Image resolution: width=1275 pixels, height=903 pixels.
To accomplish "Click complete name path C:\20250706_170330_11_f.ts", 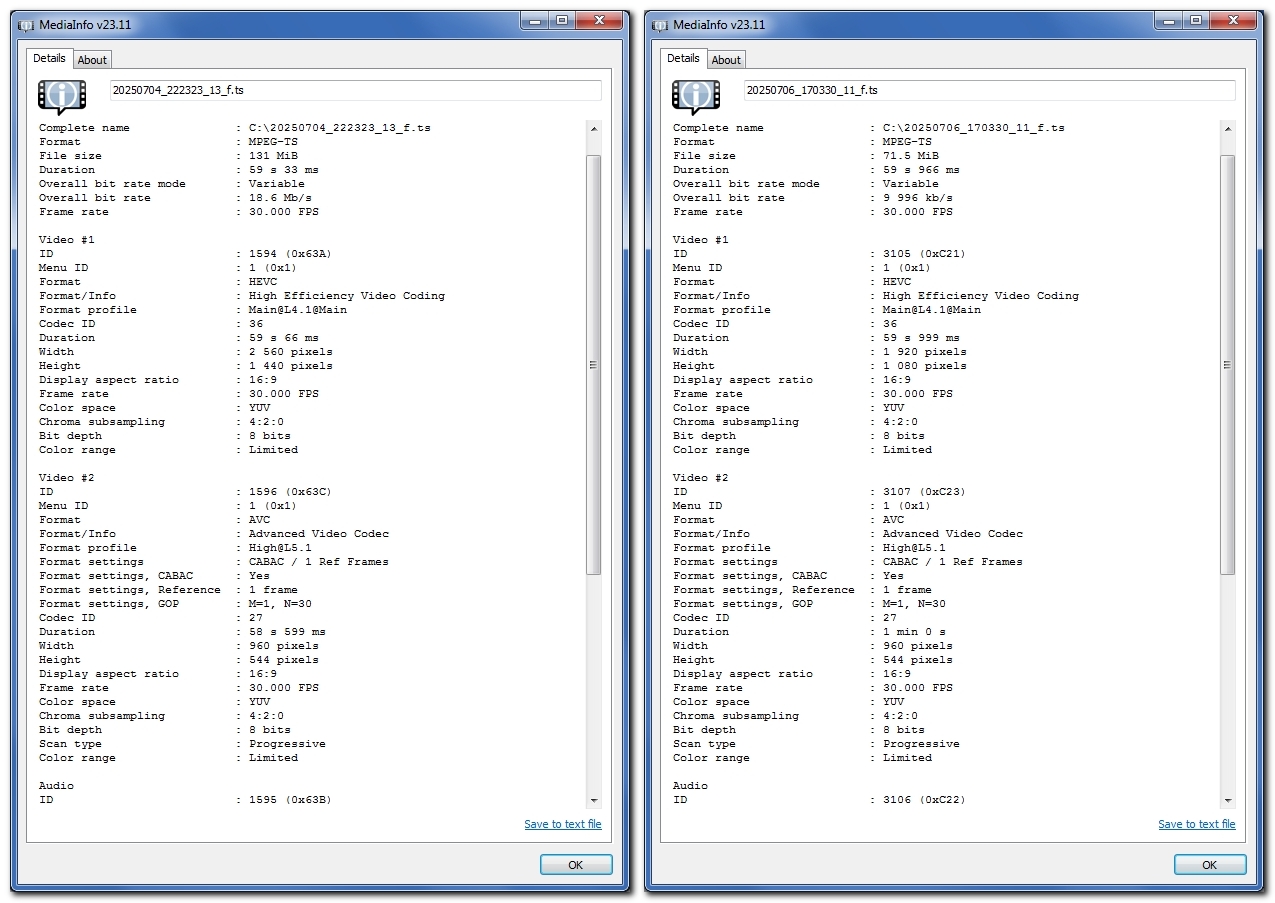I will click(974, 128).
